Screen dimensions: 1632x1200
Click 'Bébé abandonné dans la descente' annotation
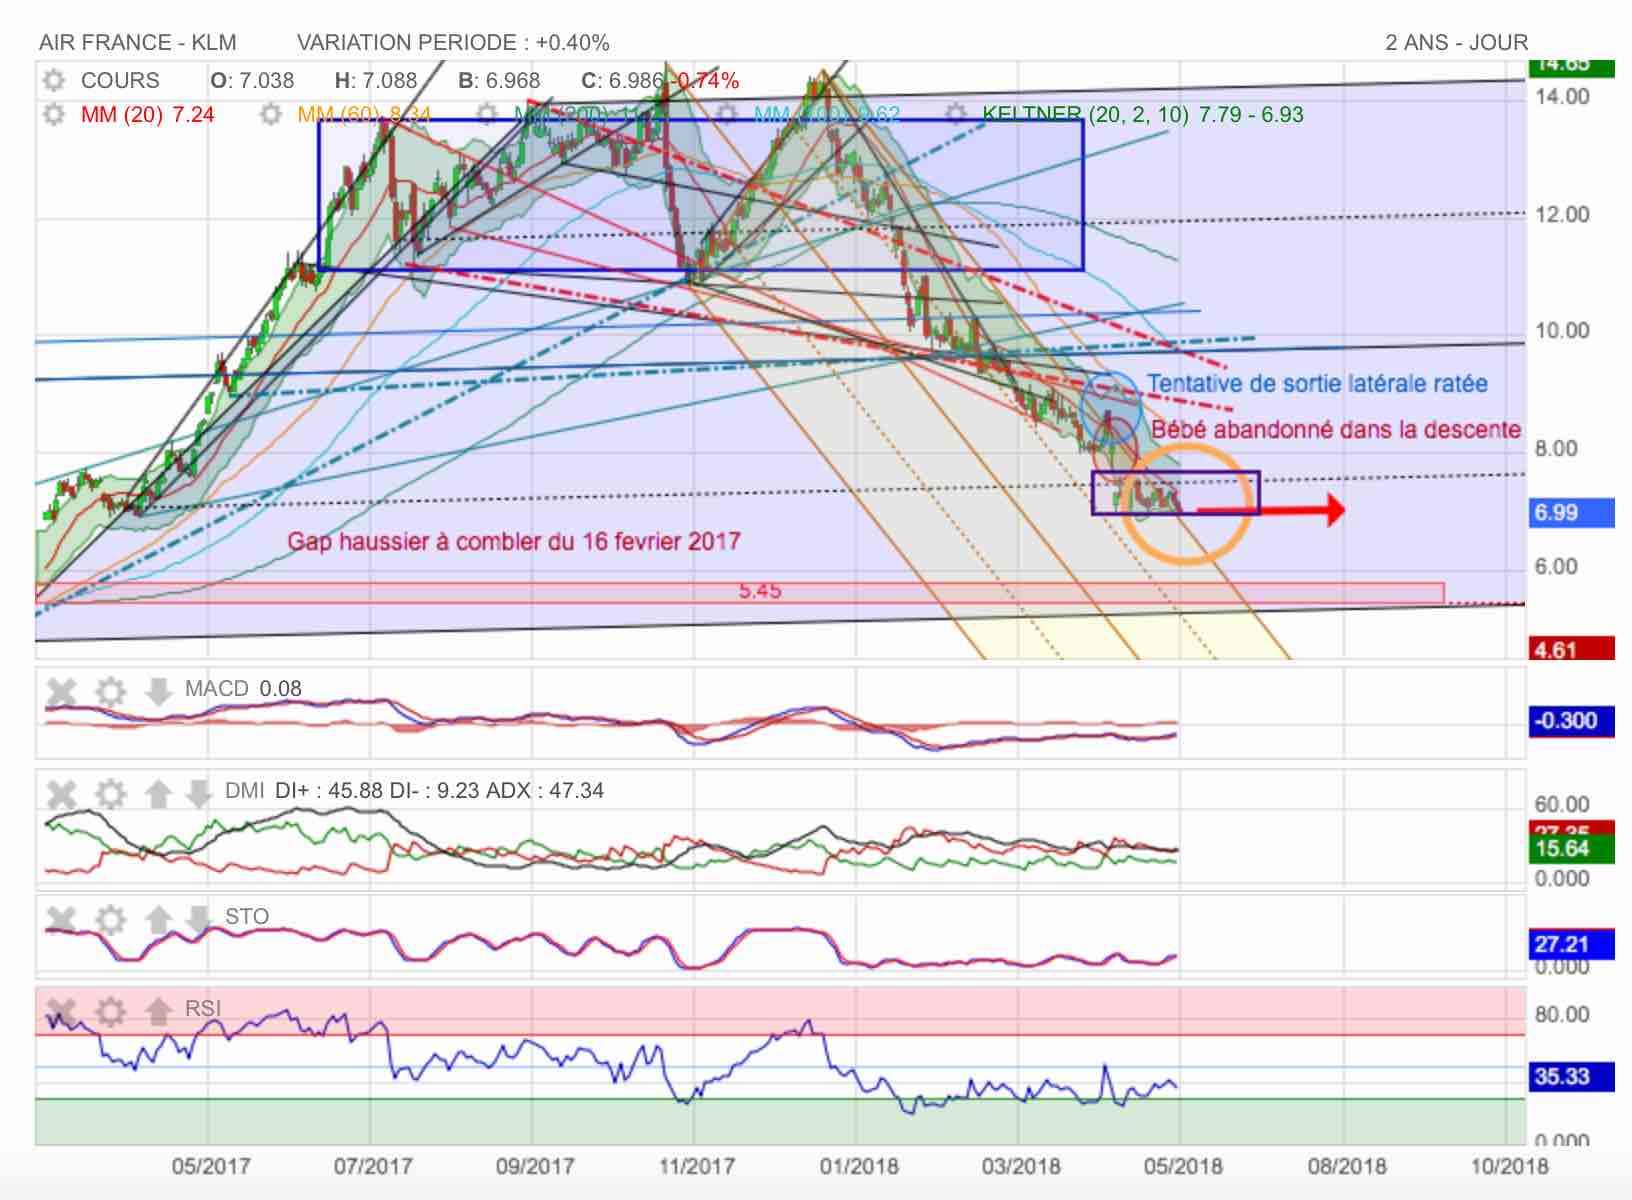coord(1336,430)
